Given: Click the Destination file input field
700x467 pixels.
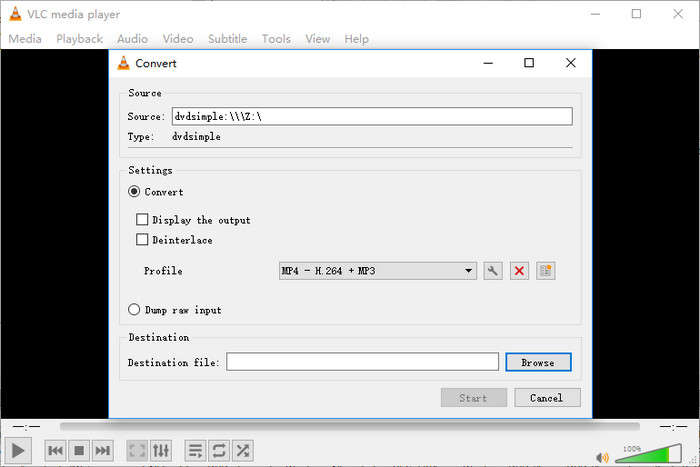Looking at the screenshot, I should [x=362, y=362].
